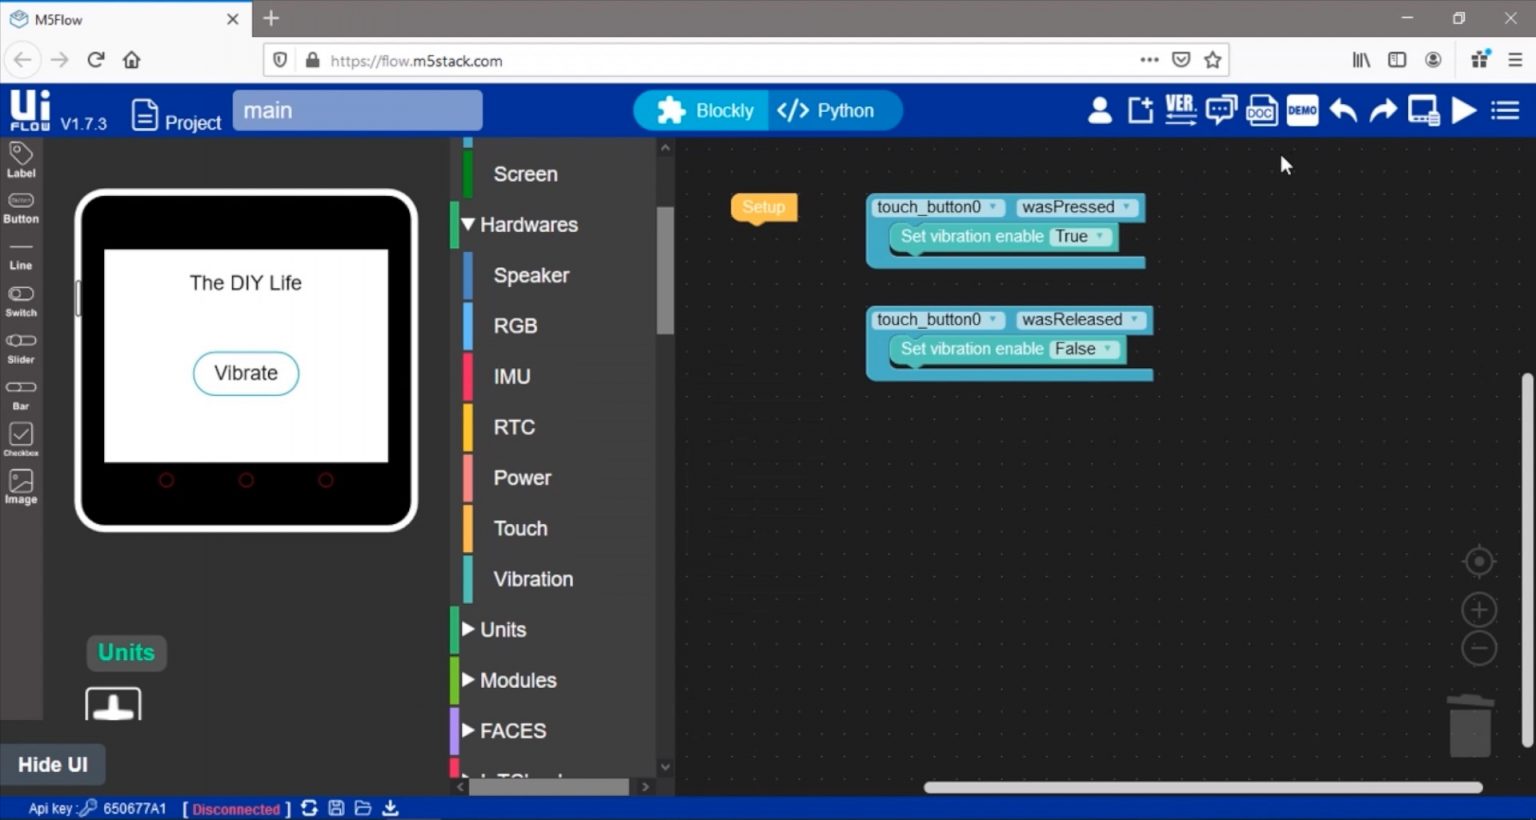The image size is (1536, 820).
Task: Open Vibration hardware blocks
Action: (x=532, y=579)
